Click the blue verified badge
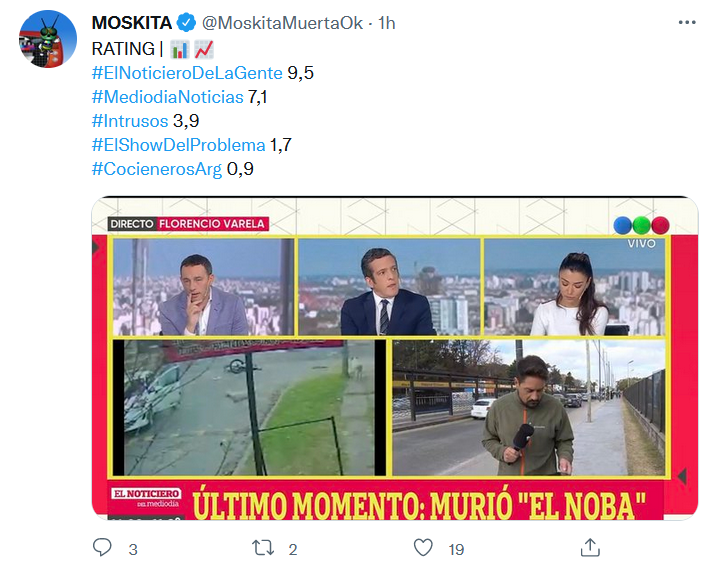 (x=186, y=23)
